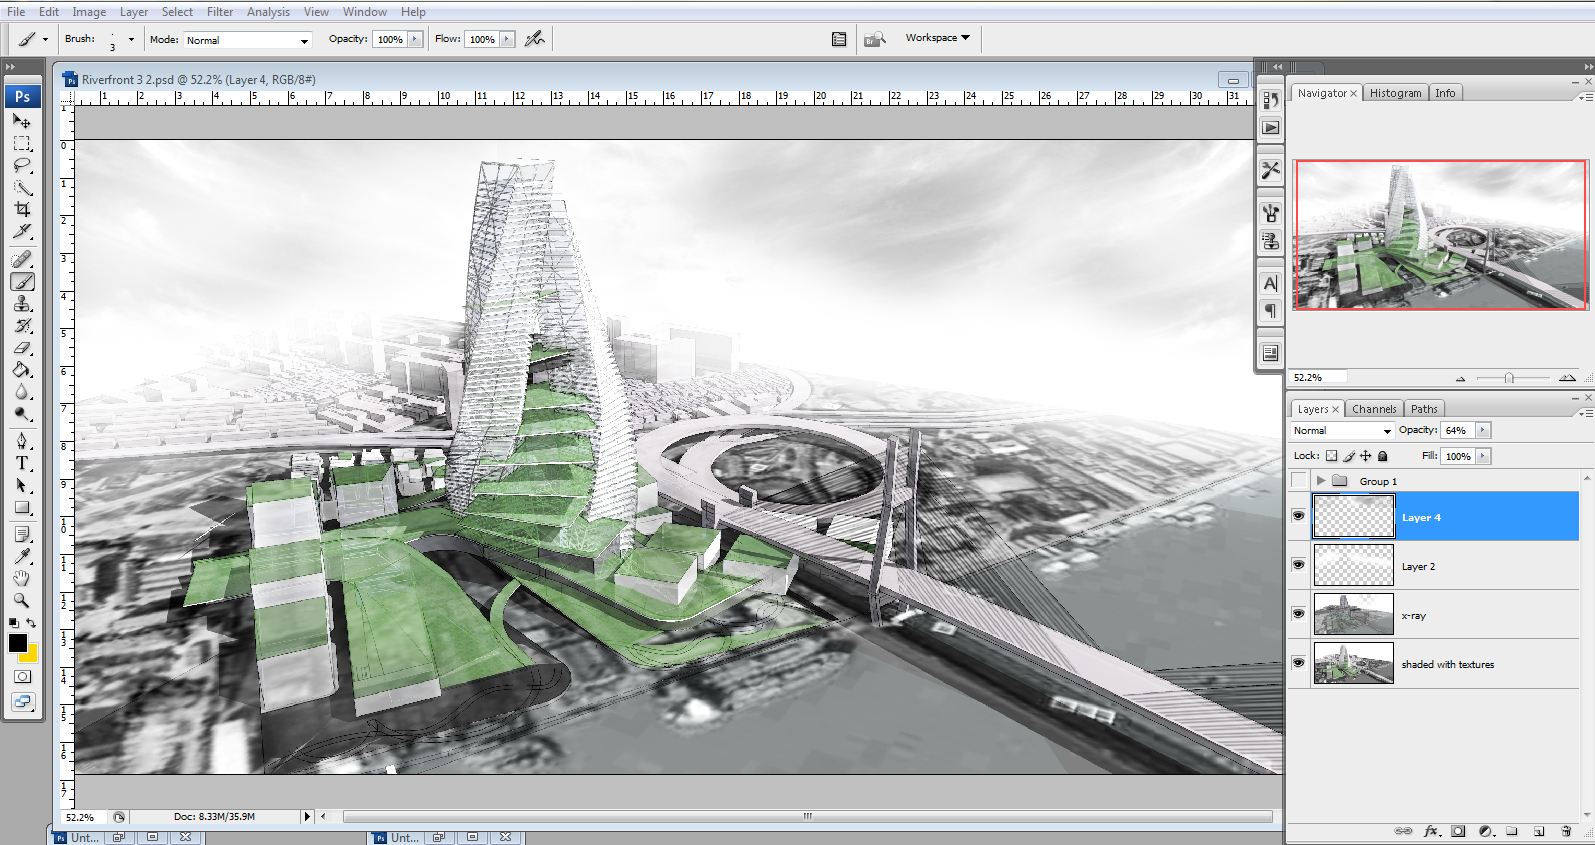Select the Dodge tool
The height and width of the screenshot is (845, 1595).
22,414
